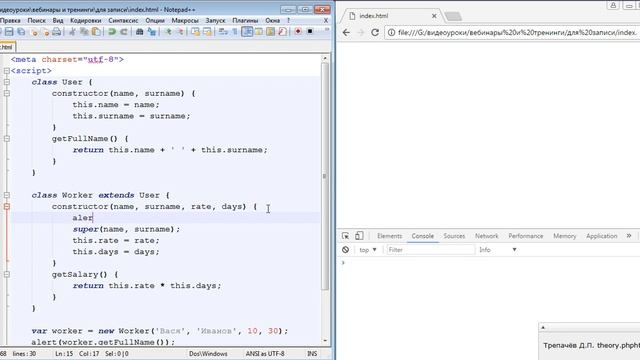
Task: Open the Replace dialog toolbar icon
Action: (x=151, y=31)
